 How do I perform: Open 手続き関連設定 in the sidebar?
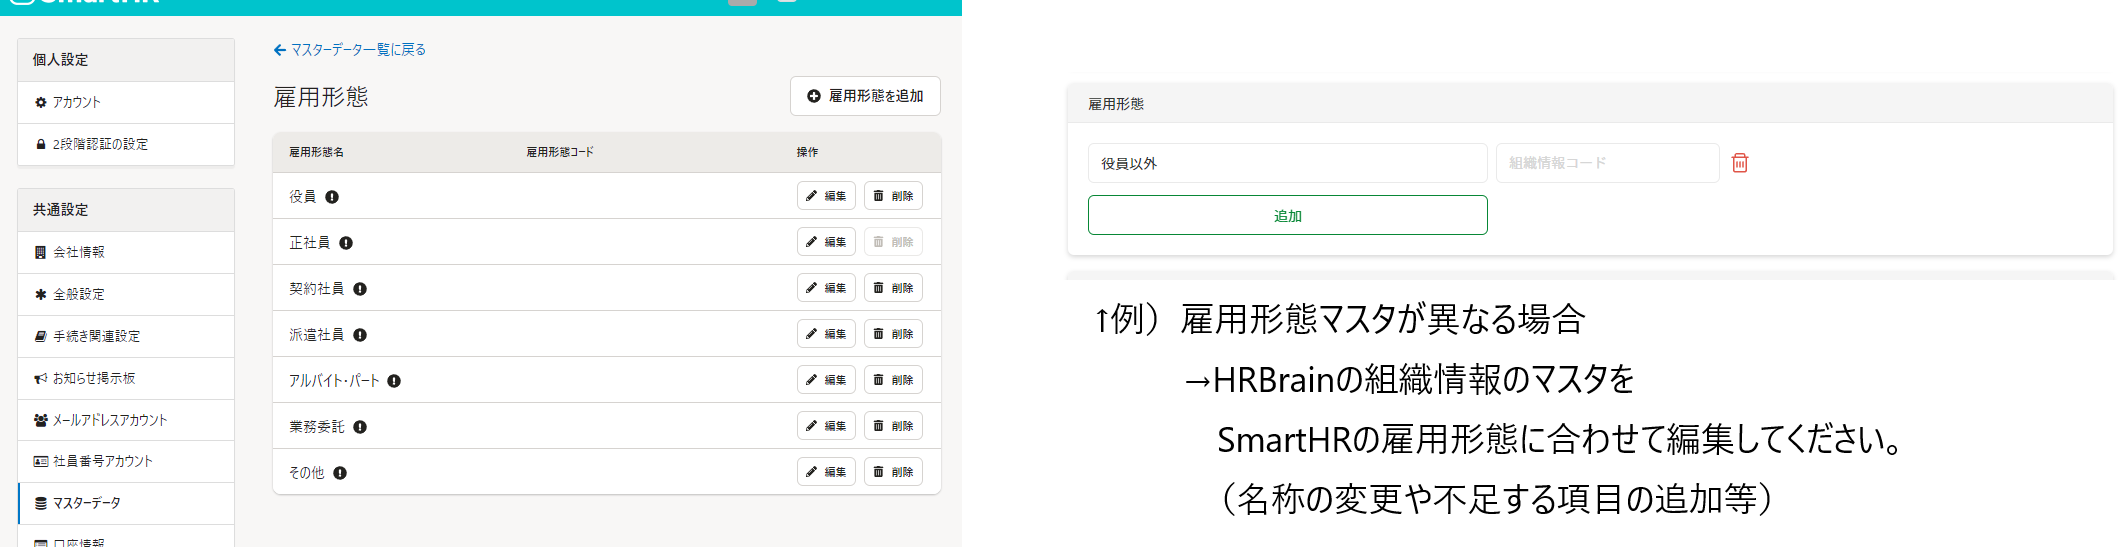126,336
